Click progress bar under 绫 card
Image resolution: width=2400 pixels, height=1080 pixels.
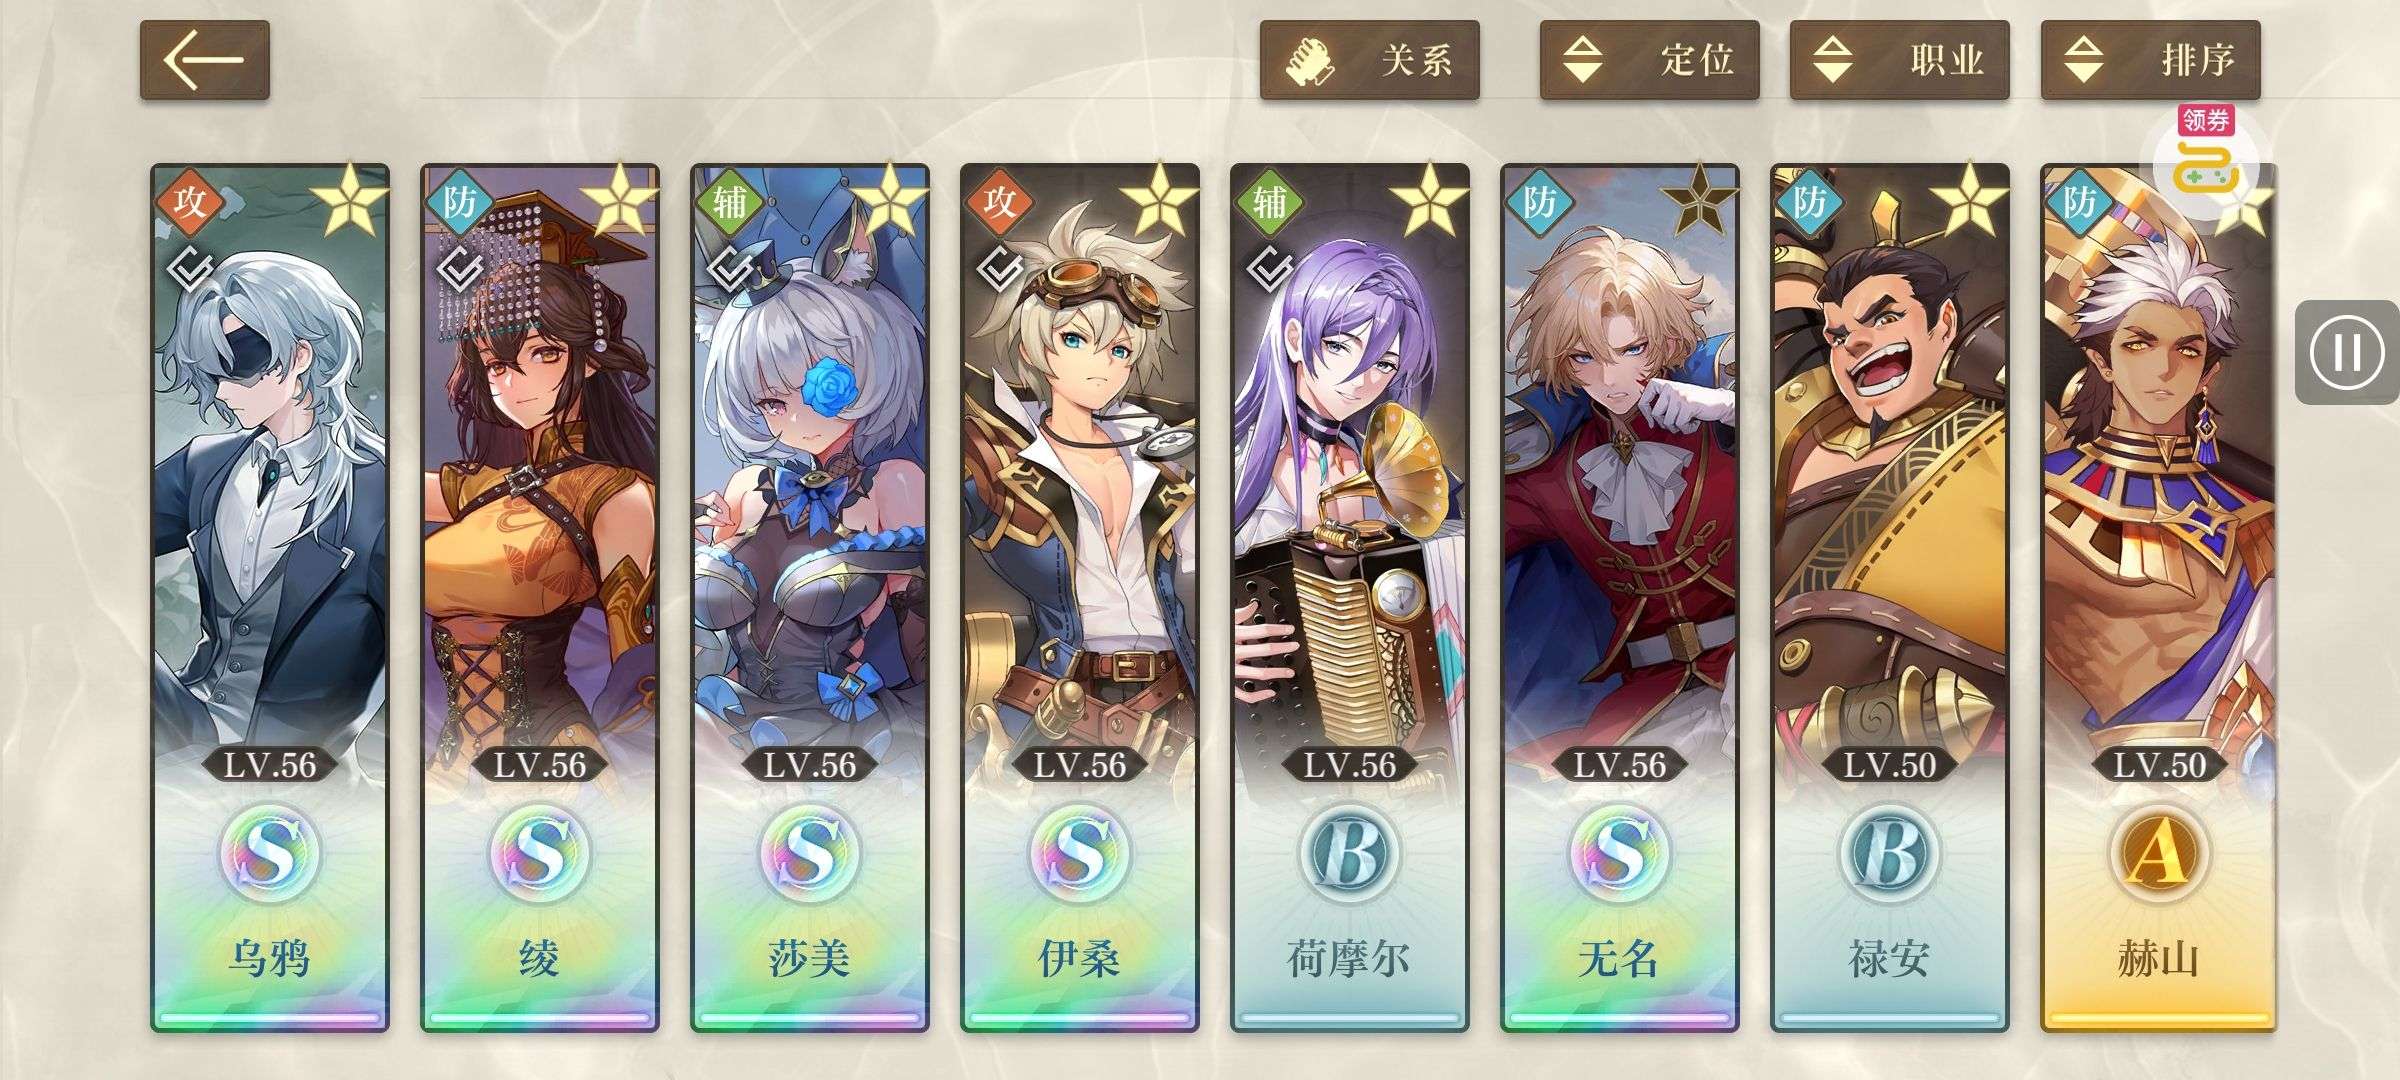tap(540, 1018)
